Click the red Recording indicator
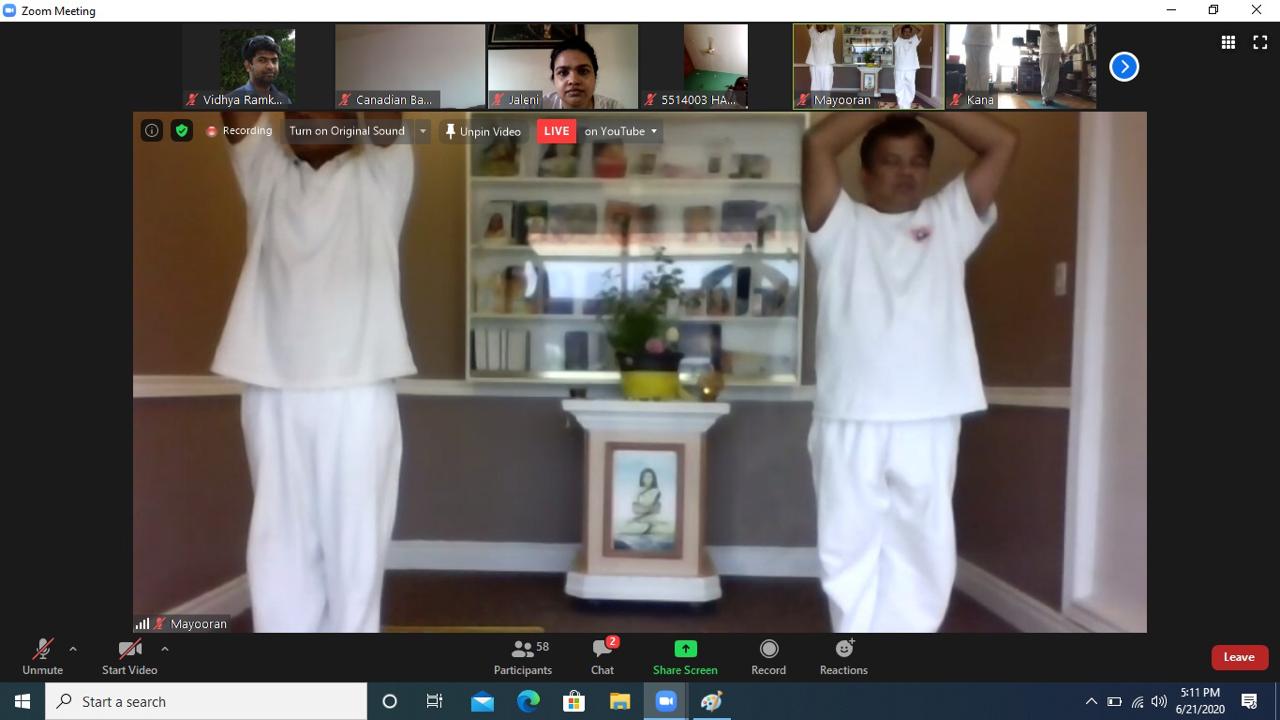The width and height of the screenshot is (1280, 720). pos(238,131)
